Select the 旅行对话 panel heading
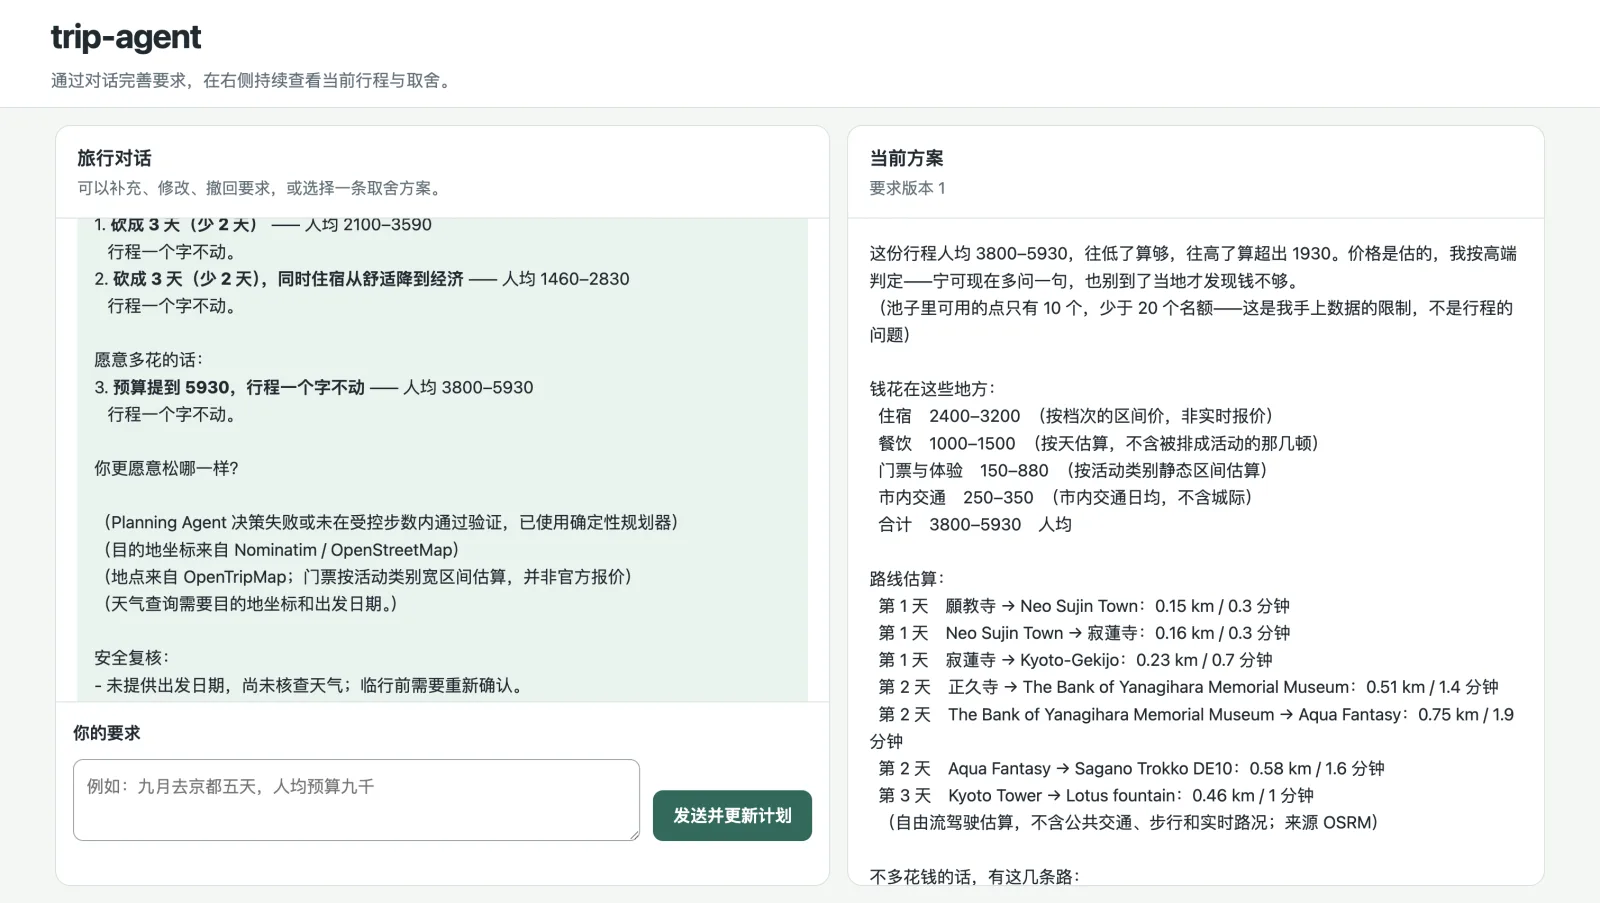 (114, 158)
